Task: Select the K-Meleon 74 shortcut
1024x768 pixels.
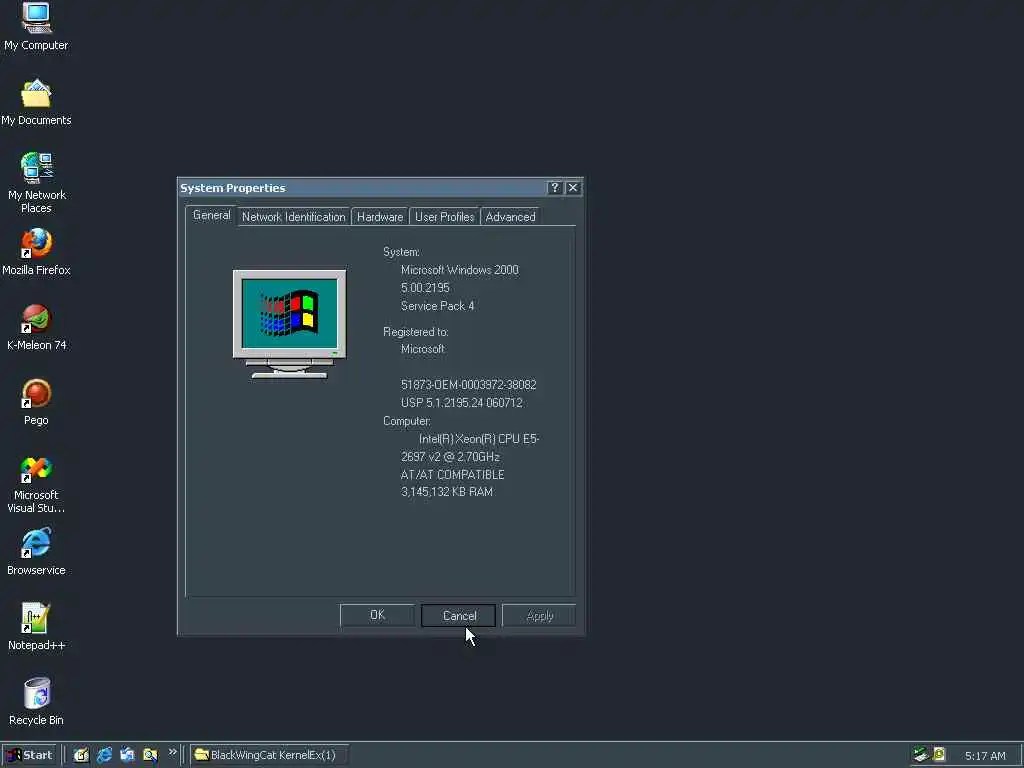Action: pyautogui.click(x=37, y=327)
